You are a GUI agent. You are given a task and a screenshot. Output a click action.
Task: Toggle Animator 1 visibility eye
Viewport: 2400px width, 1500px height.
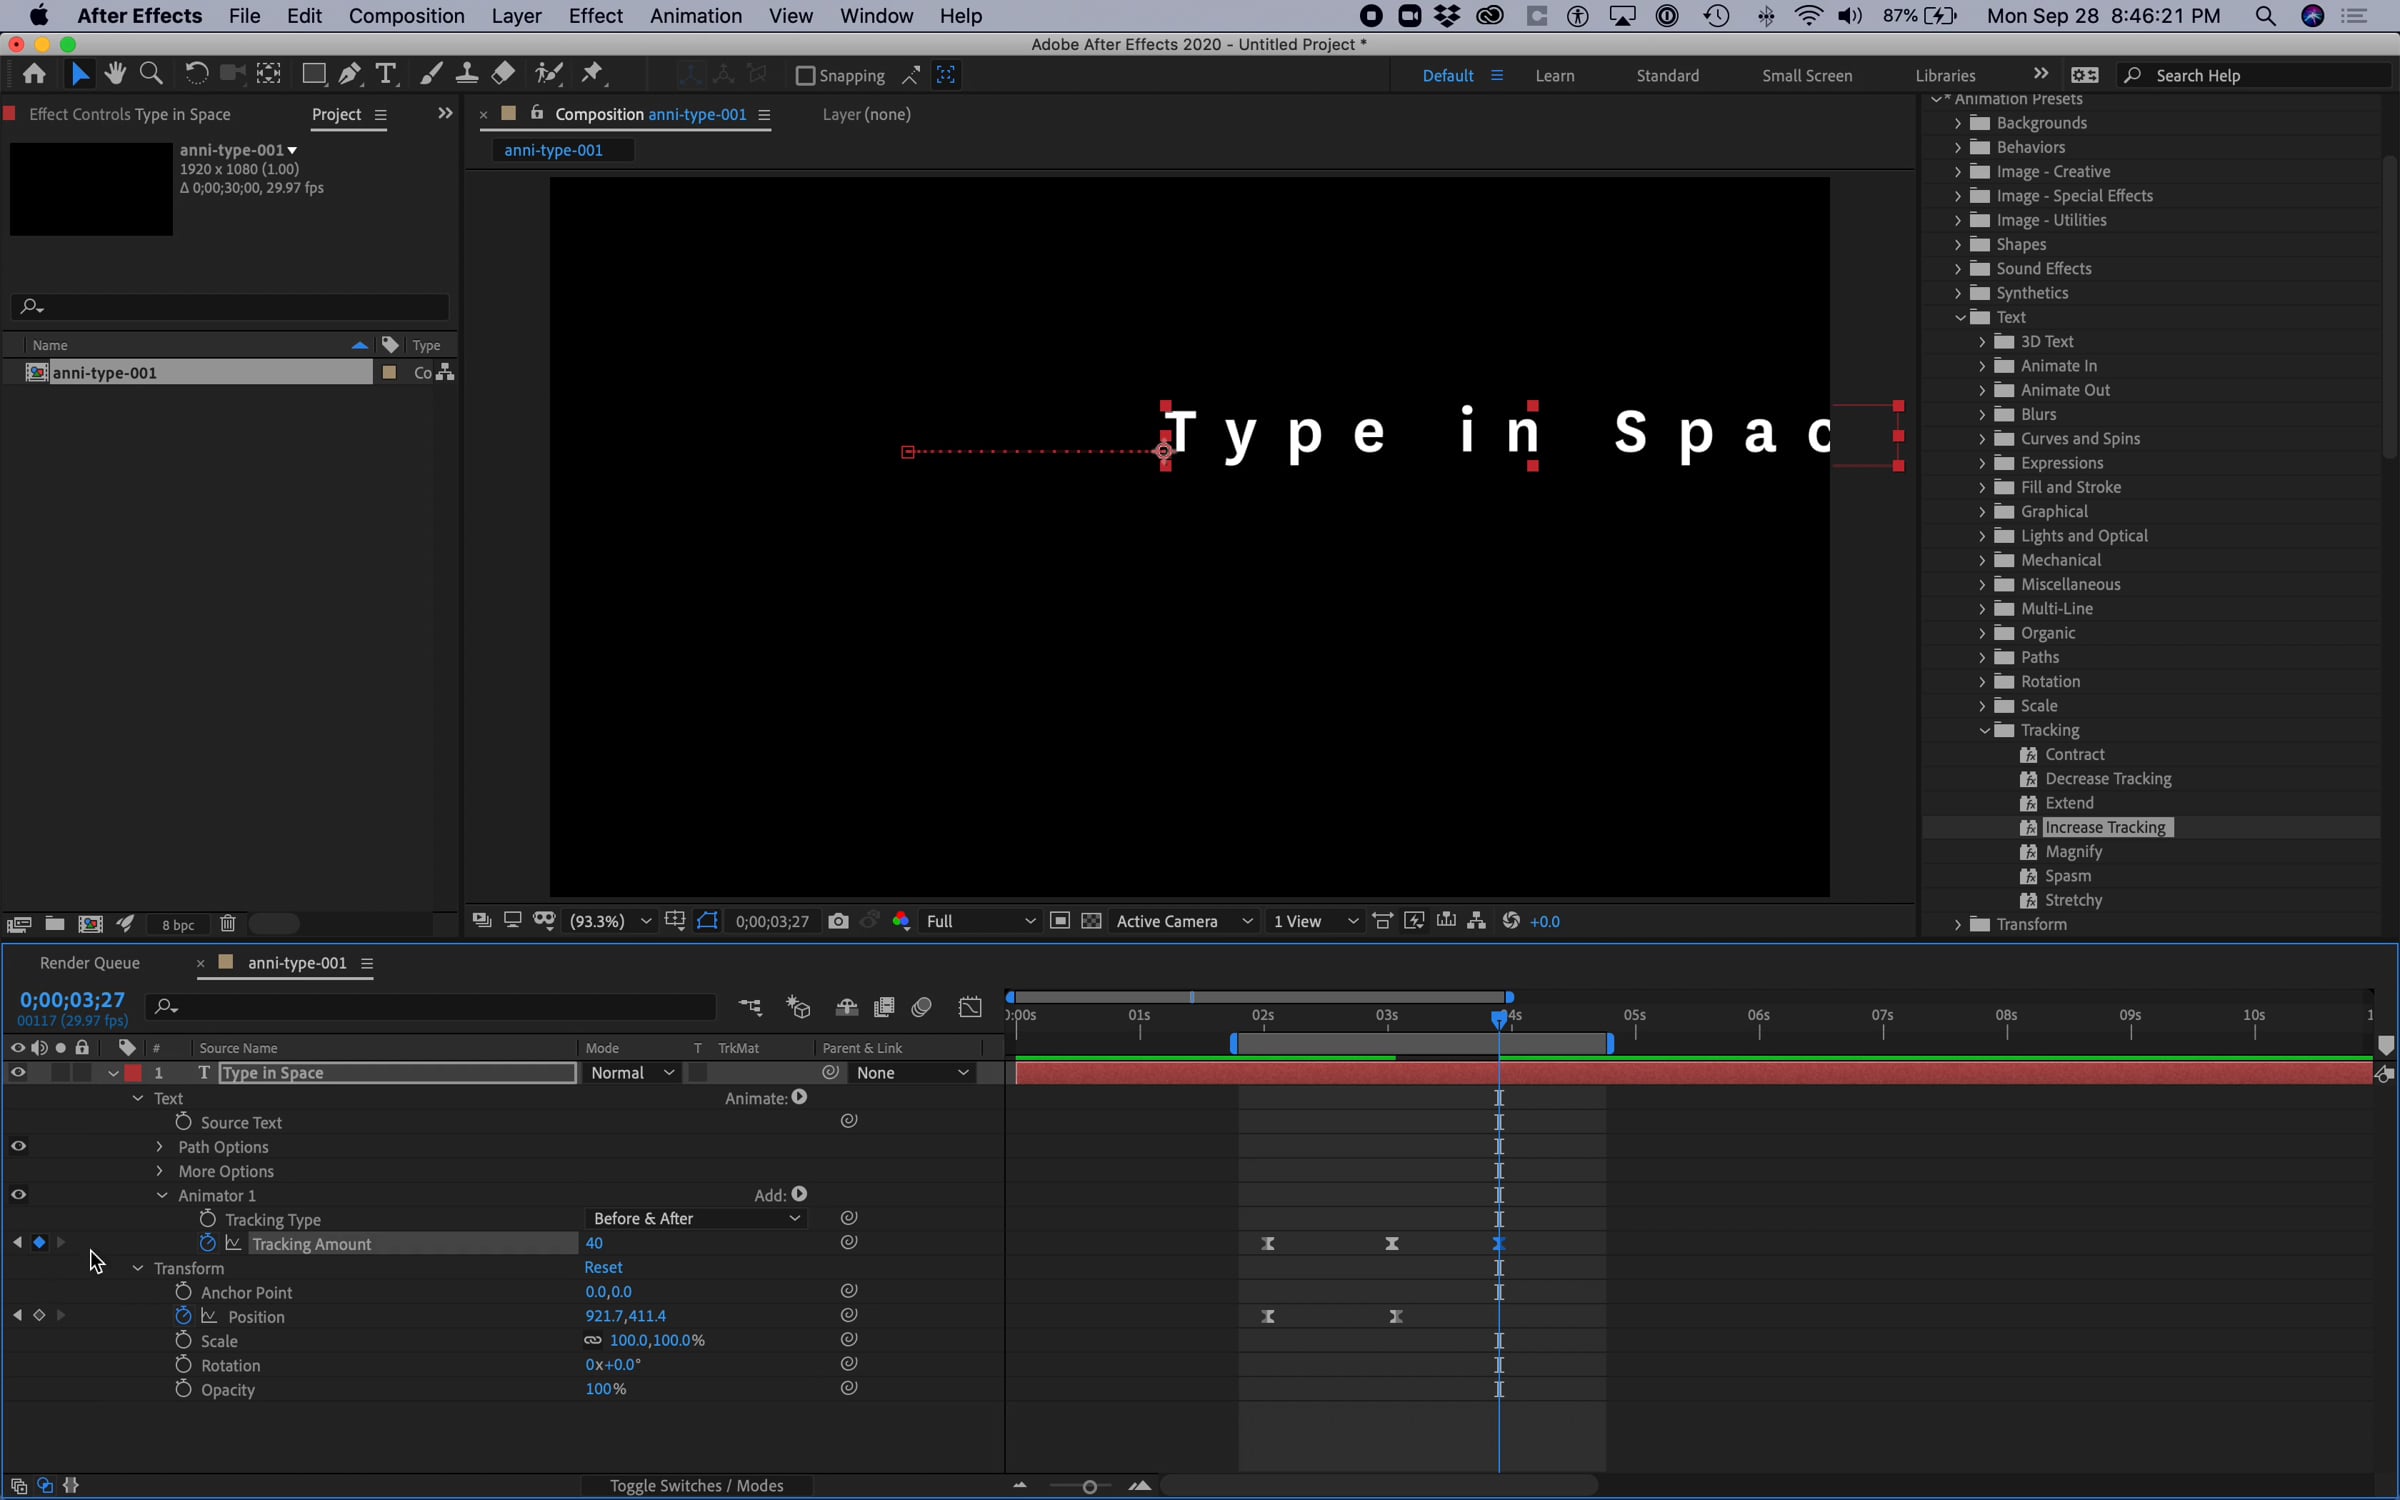(18, 1195)
